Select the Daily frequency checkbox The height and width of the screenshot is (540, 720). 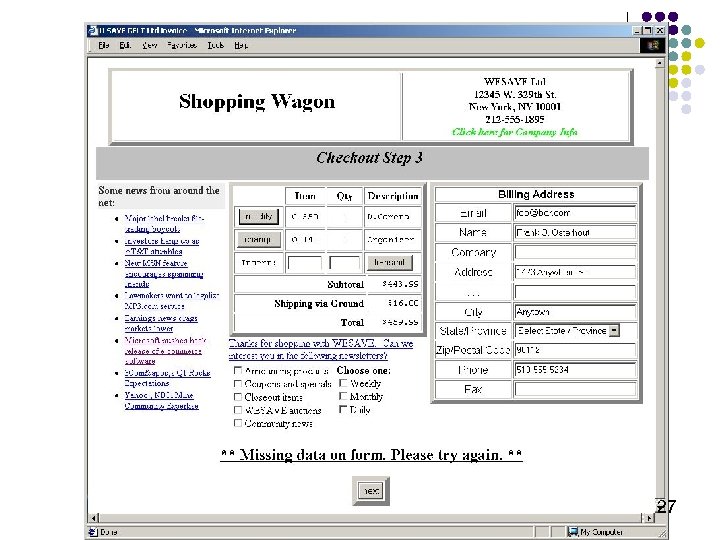[x=343, y=409]
